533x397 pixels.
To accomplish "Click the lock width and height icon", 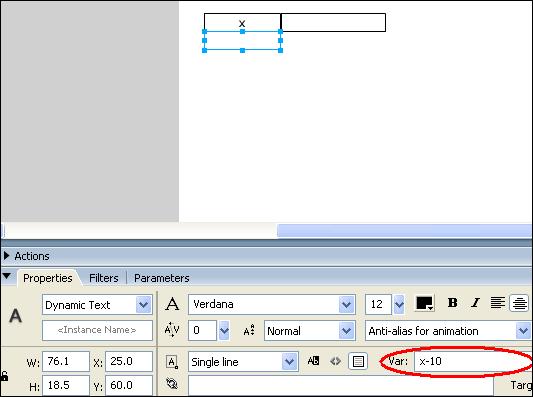I will point(4,376).
